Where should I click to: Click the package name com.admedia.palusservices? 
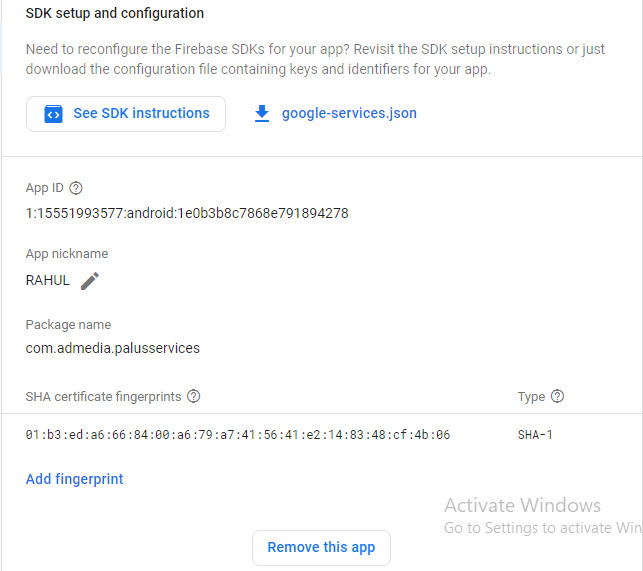pyautogui.click(x=113, y=348)
